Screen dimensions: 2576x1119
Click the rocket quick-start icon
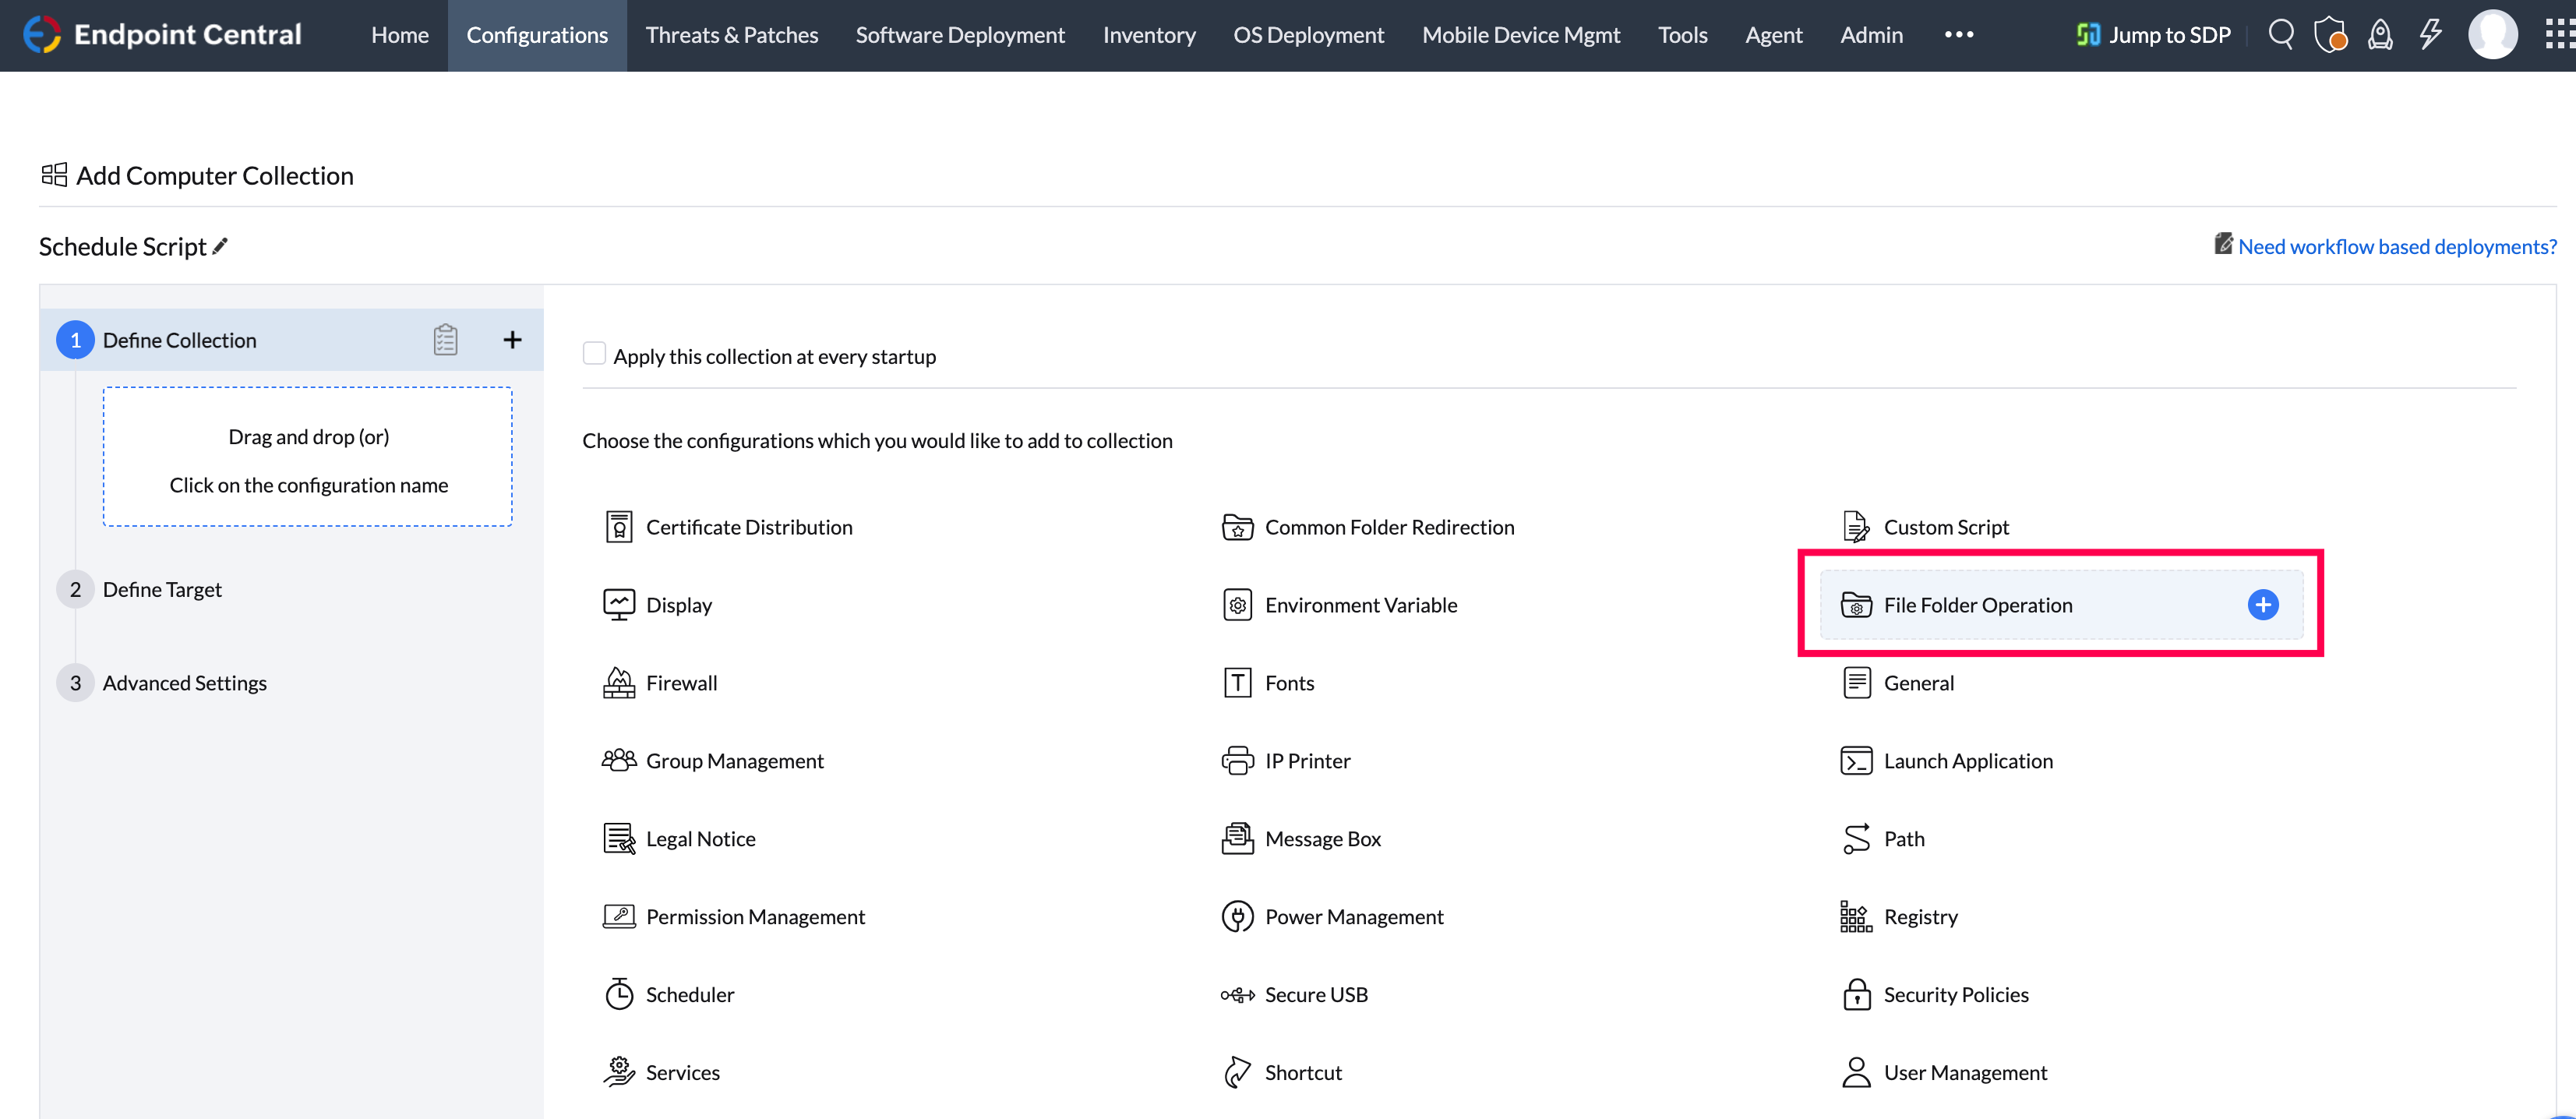tap(2381, 35)
